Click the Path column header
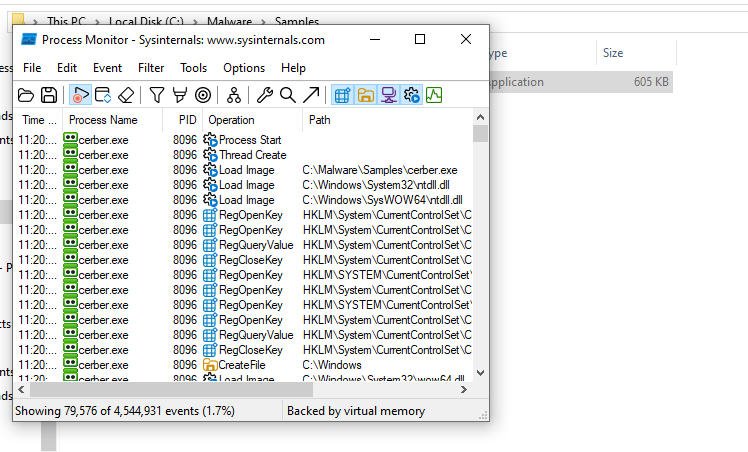 [388, 120]
